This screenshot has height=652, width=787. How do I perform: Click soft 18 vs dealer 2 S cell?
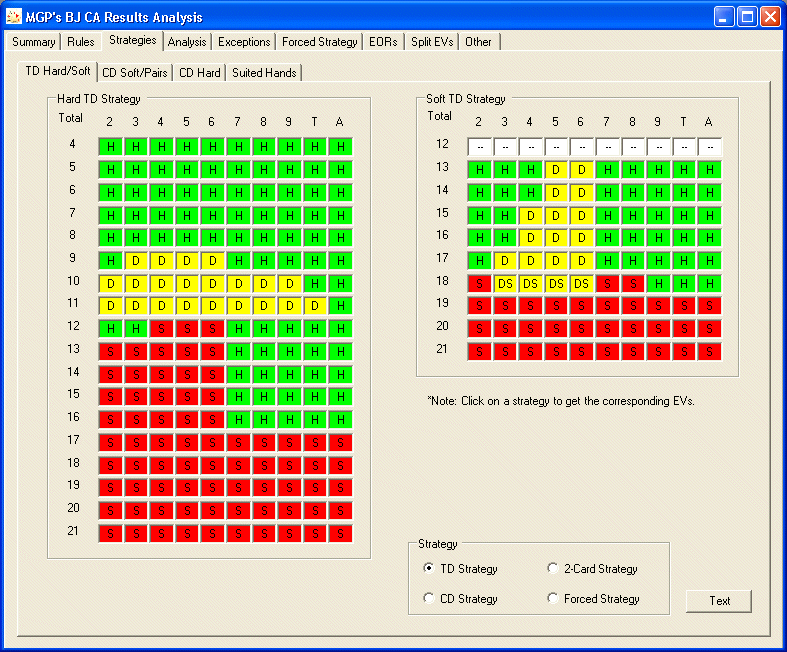(x=479, y=284)
